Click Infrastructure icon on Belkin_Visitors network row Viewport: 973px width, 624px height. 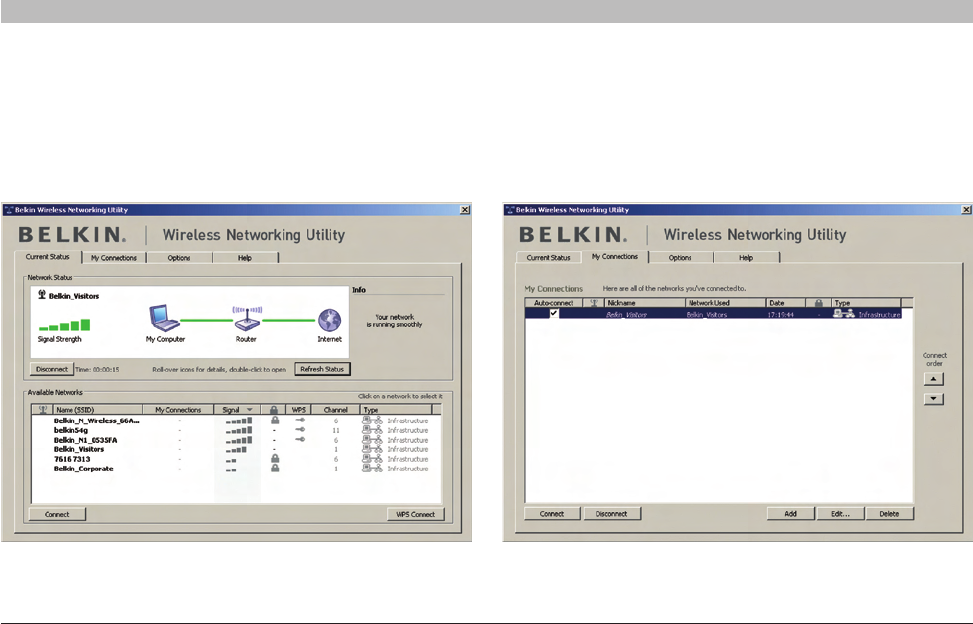pyautogui.click(x=372, y=449)
